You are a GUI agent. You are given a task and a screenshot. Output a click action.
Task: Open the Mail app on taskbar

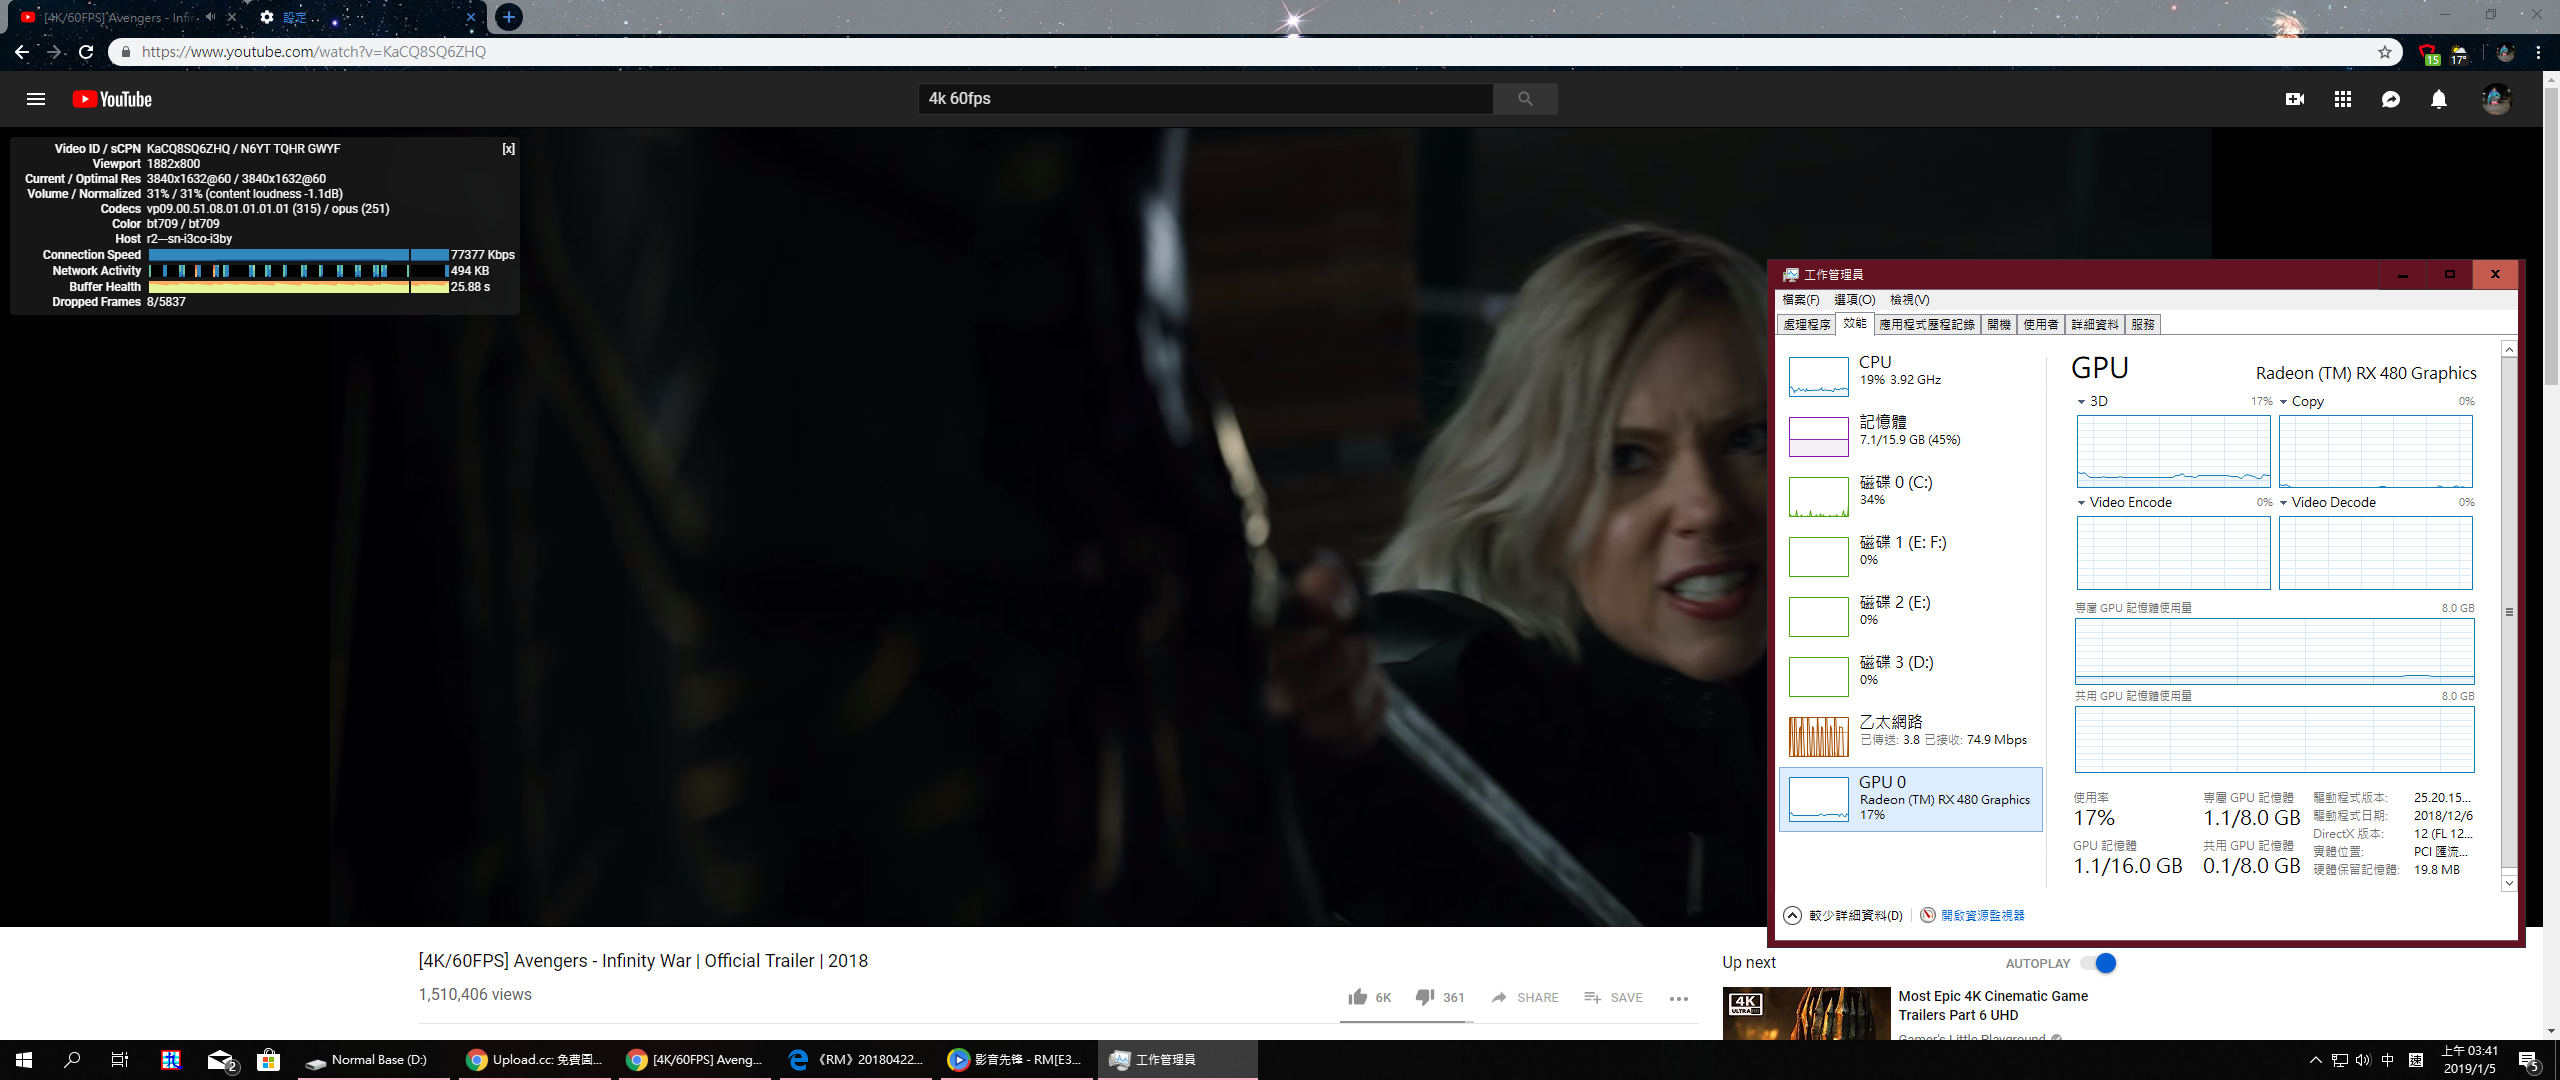click(220, 1060)
